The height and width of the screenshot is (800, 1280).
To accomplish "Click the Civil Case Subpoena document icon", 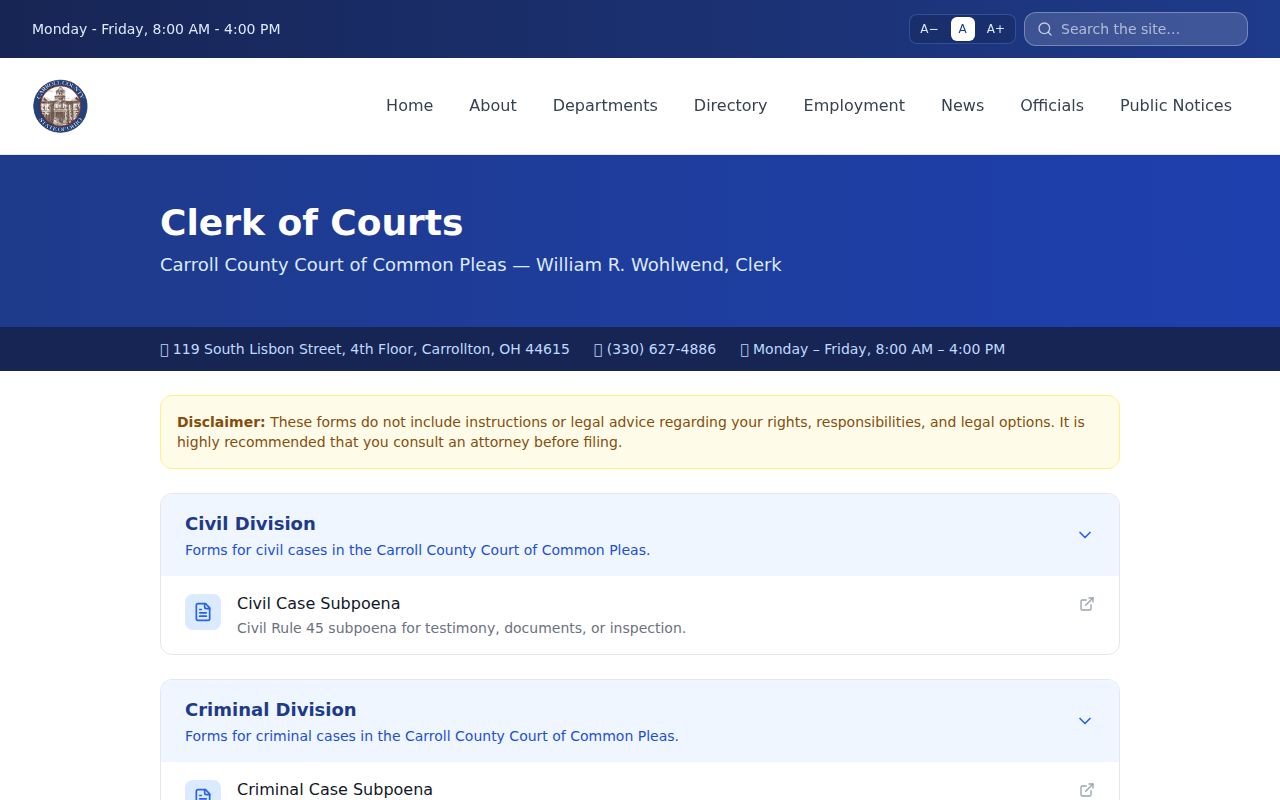I will click(203, 612).
